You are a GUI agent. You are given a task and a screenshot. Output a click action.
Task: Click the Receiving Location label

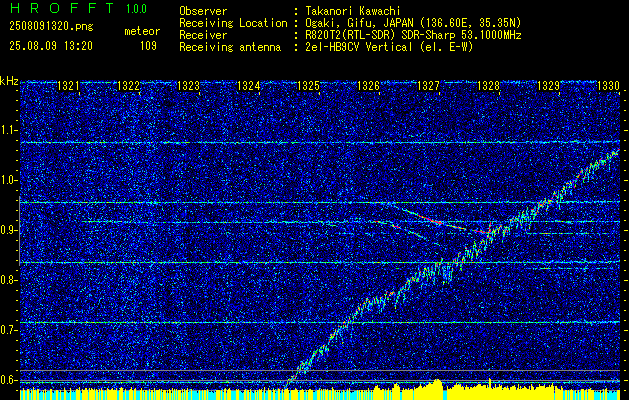pos(233,23)
